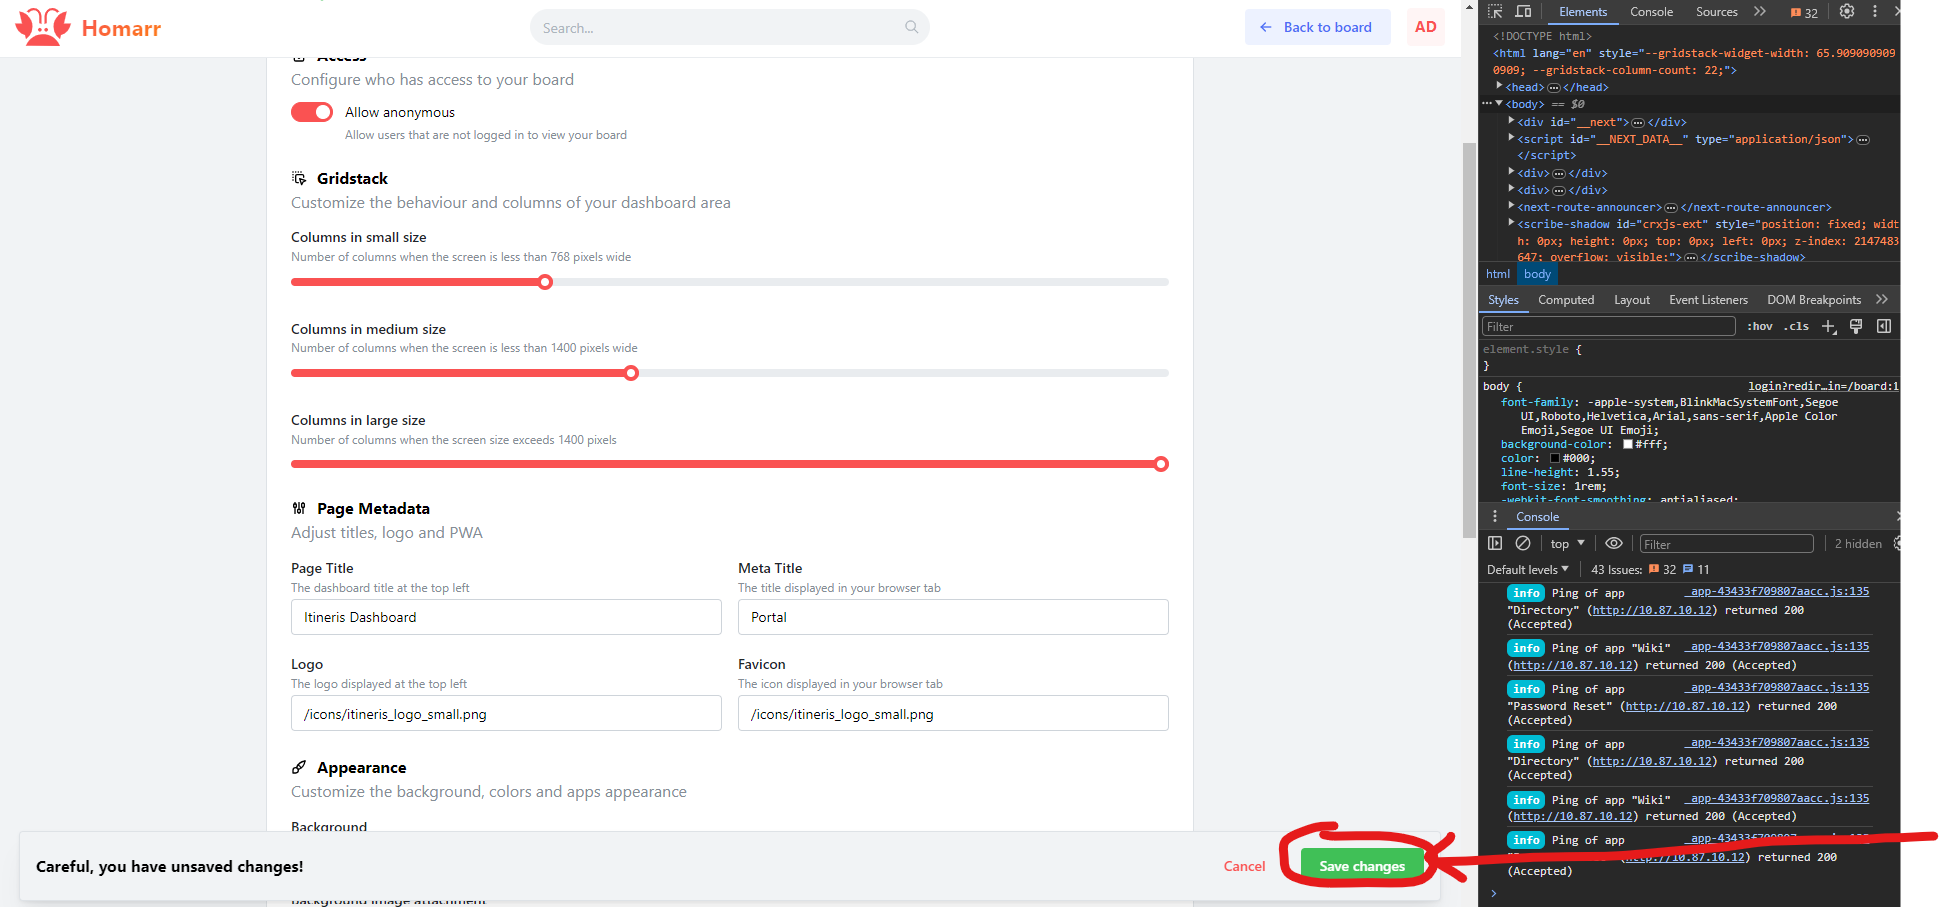Open the Default levels dropdown
1939x907 pixels.
tap(1527, 570)
